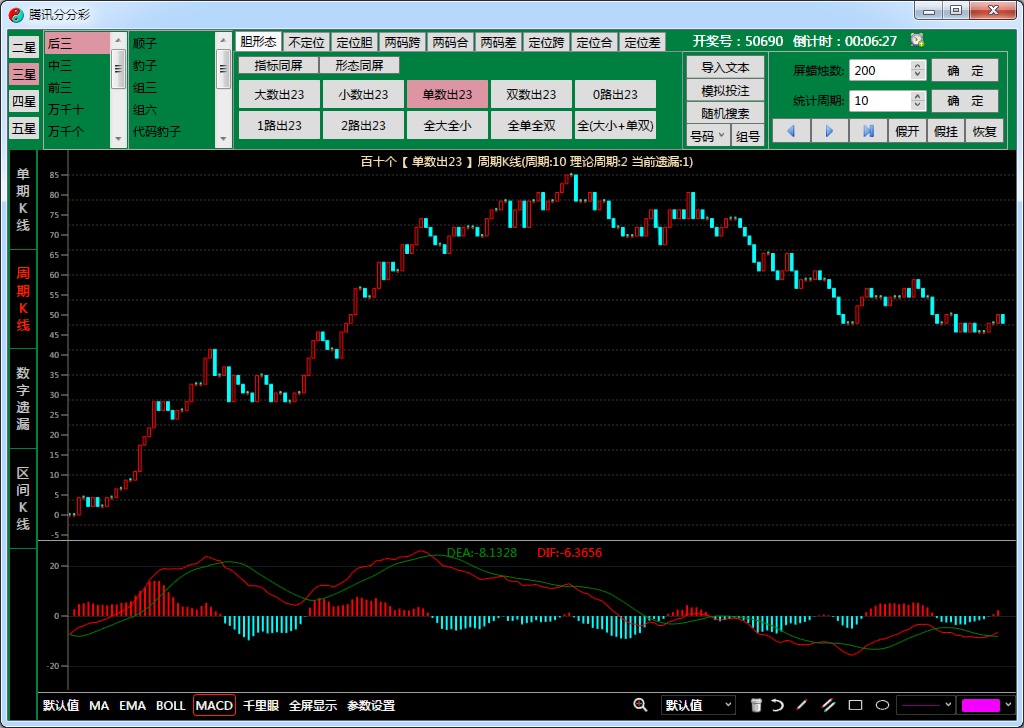Open the 数字遗漏 side tab
The height and width of the screenshot is (728, 1024).
[x=23, y=398]
